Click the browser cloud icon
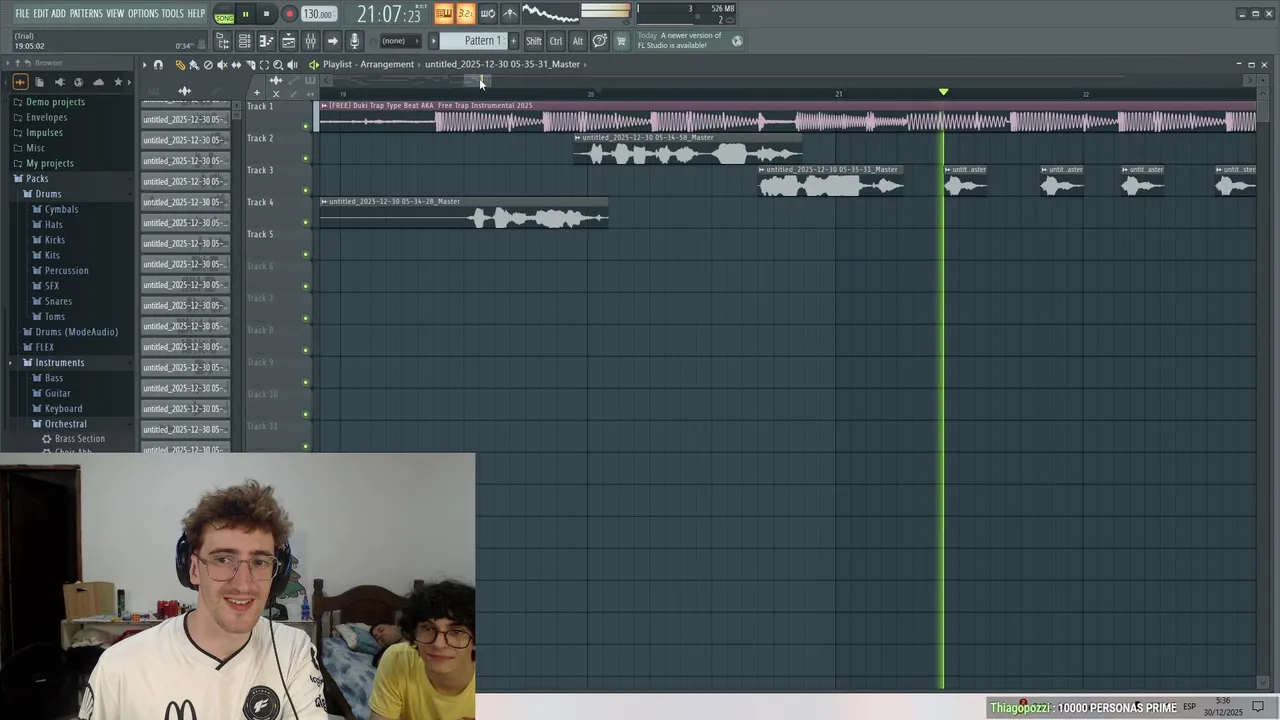1280x720 pixels. click(x=98, y=82)
